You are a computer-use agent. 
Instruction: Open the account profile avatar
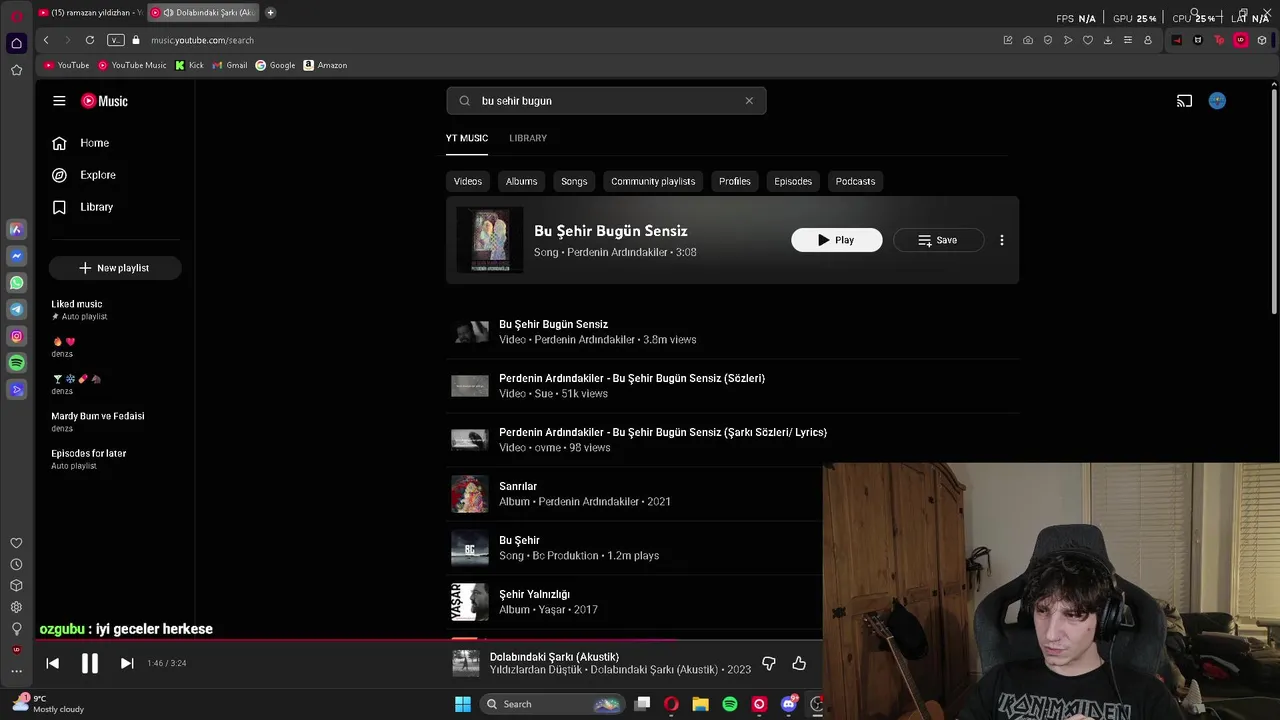(x=1217, y=101)
